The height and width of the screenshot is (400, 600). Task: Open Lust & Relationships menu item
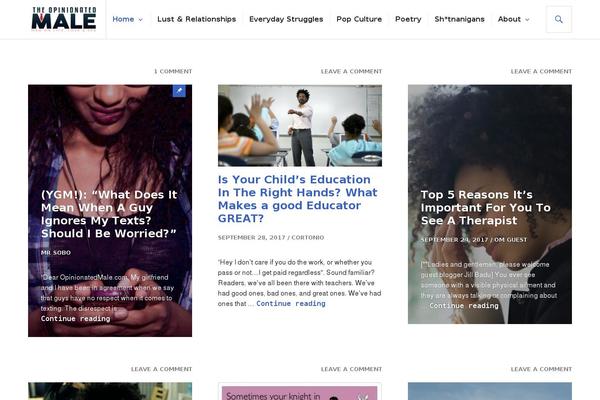click(196, 19)
